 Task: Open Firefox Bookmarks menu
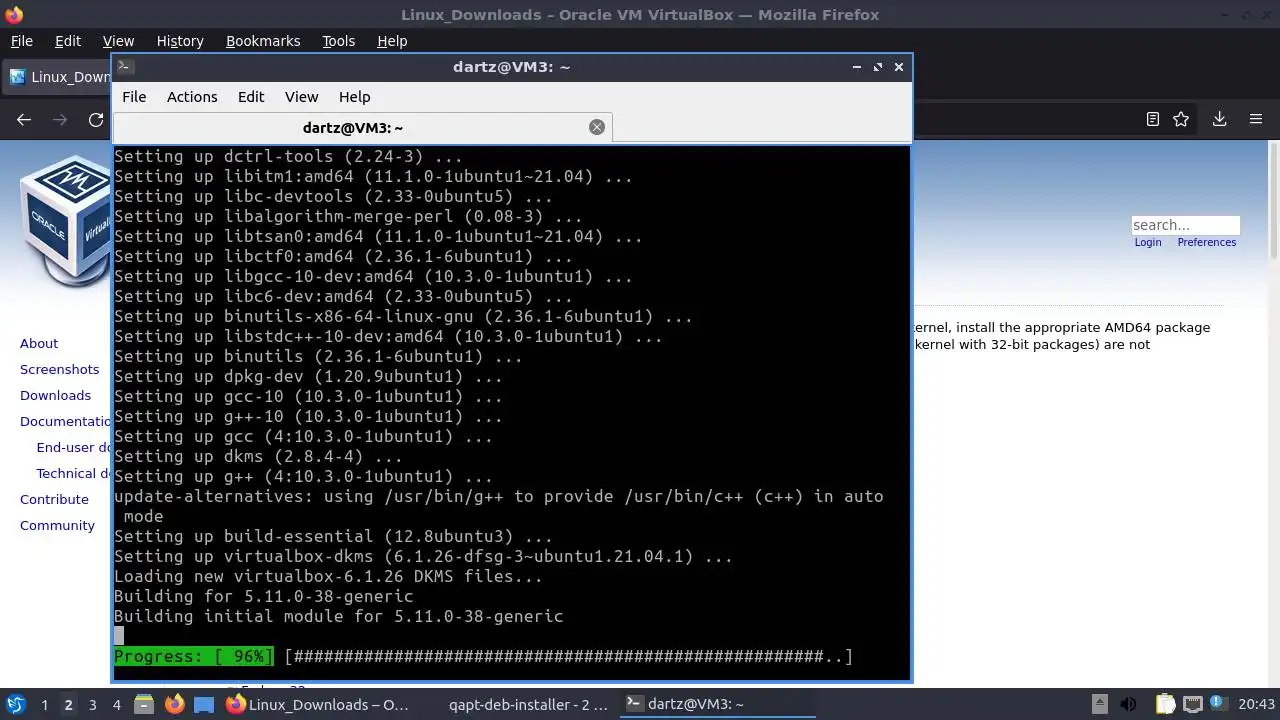click(263, 41)
